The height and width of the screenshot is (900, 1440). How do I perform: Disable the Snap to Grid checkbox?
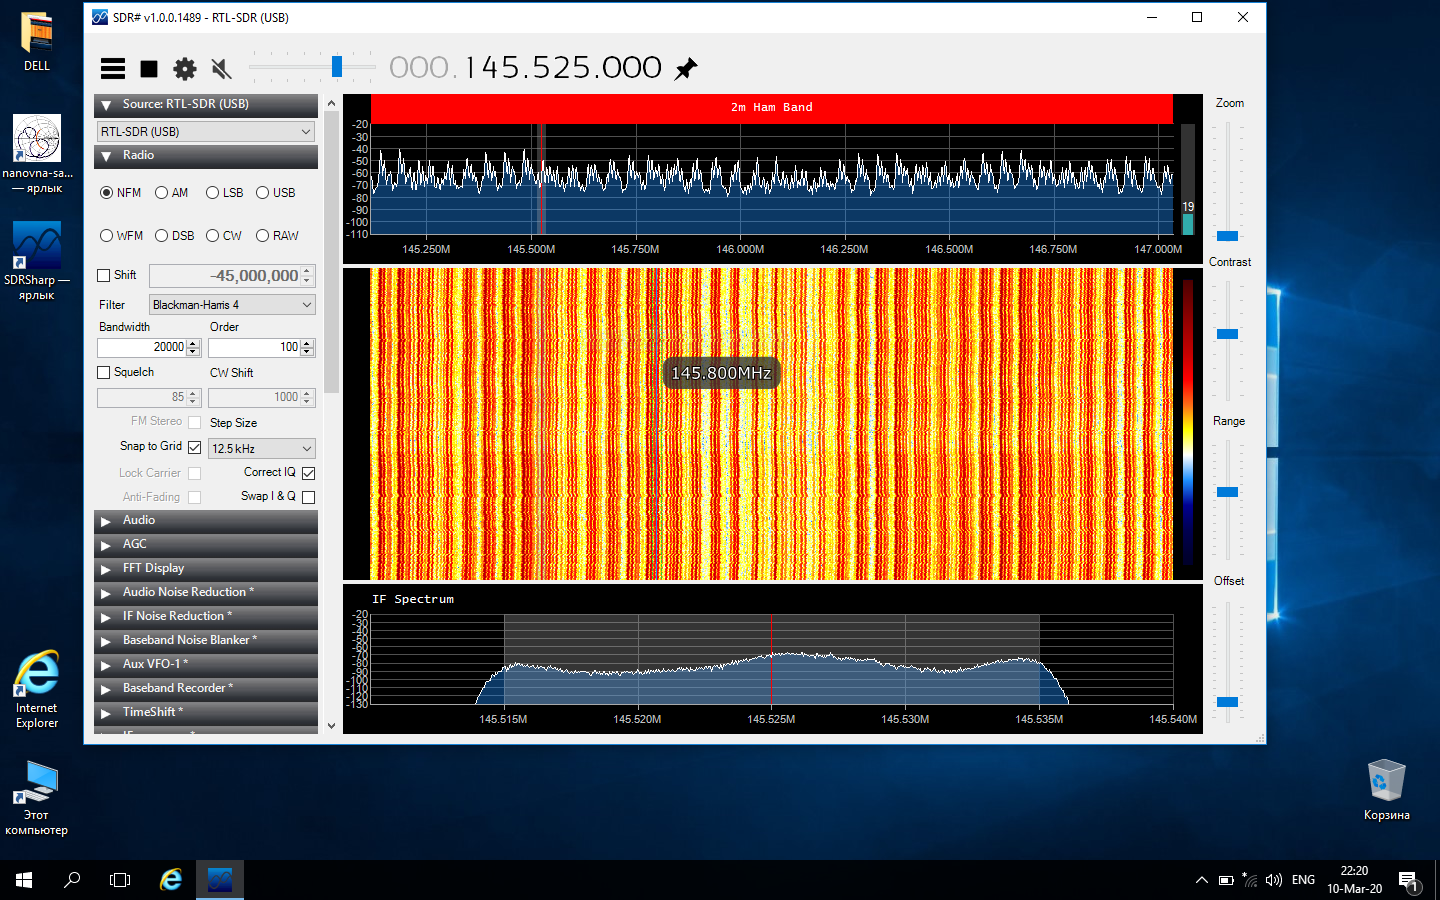pyautogui.click(x=195, y=447)
